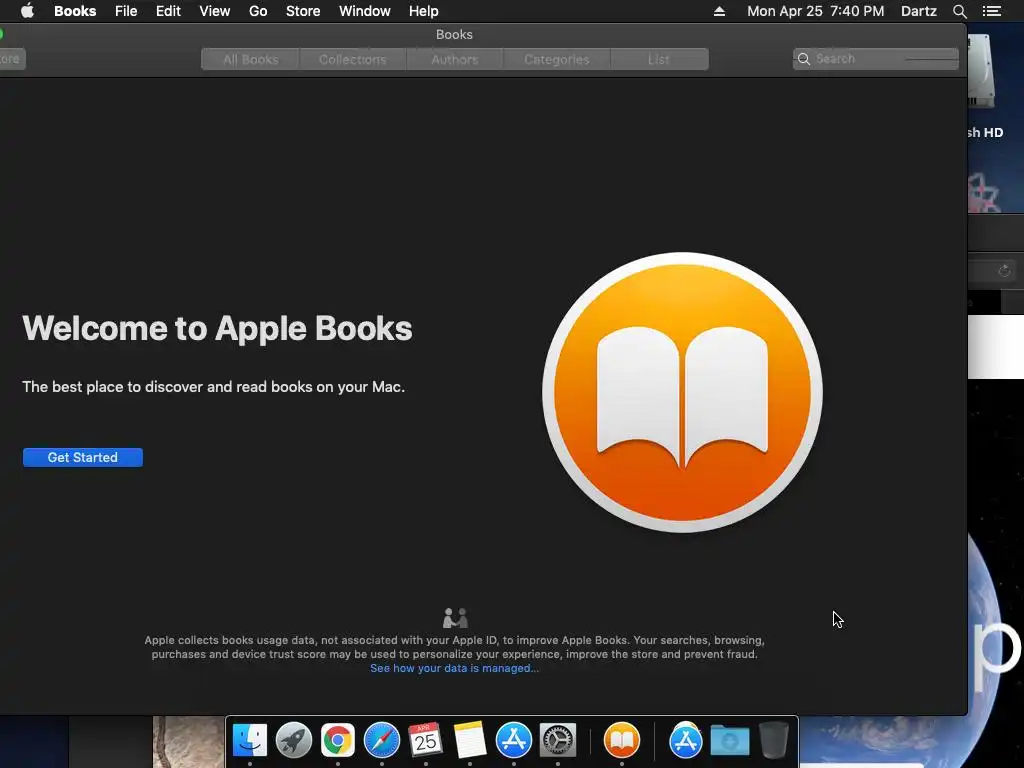Open the View menu
The width and height of the screenshot is (1024, 768).
[x=214, y=11]
